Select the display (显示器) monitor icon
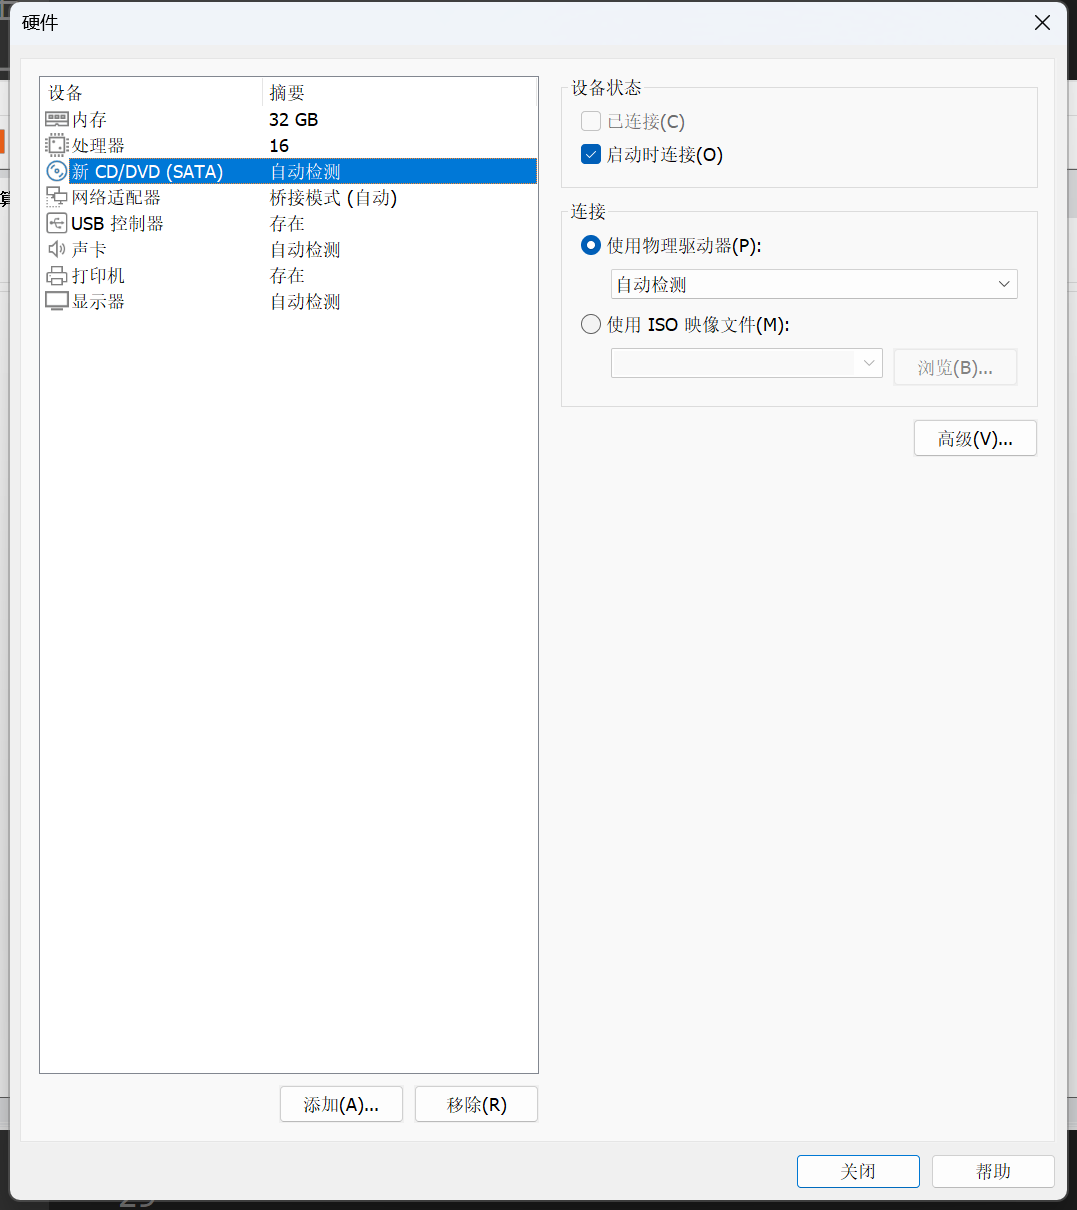This screenshot has width=1077, height=1210. pyautogui.click(x=57, y=301)
